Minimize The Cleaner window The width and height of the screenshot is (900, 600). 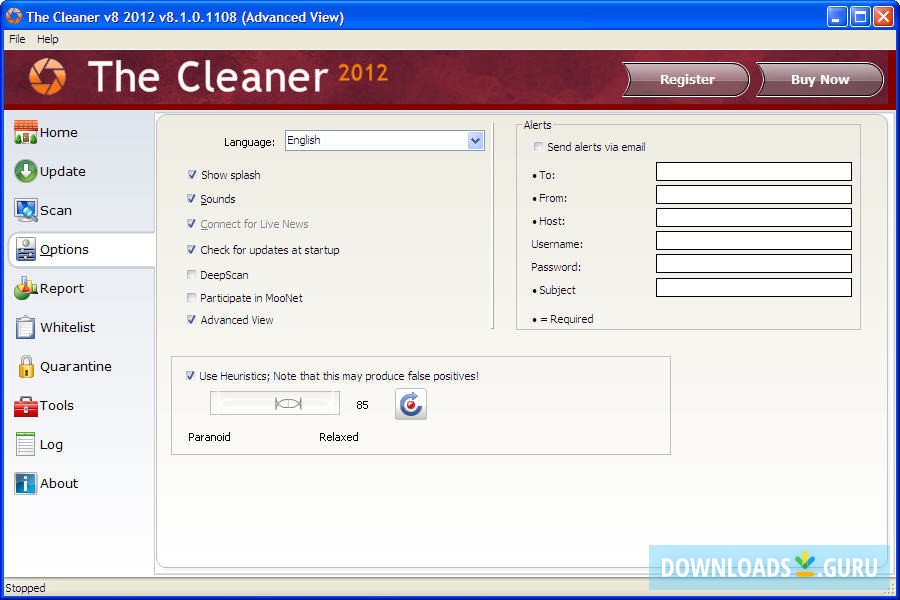(x=837, y=17)
